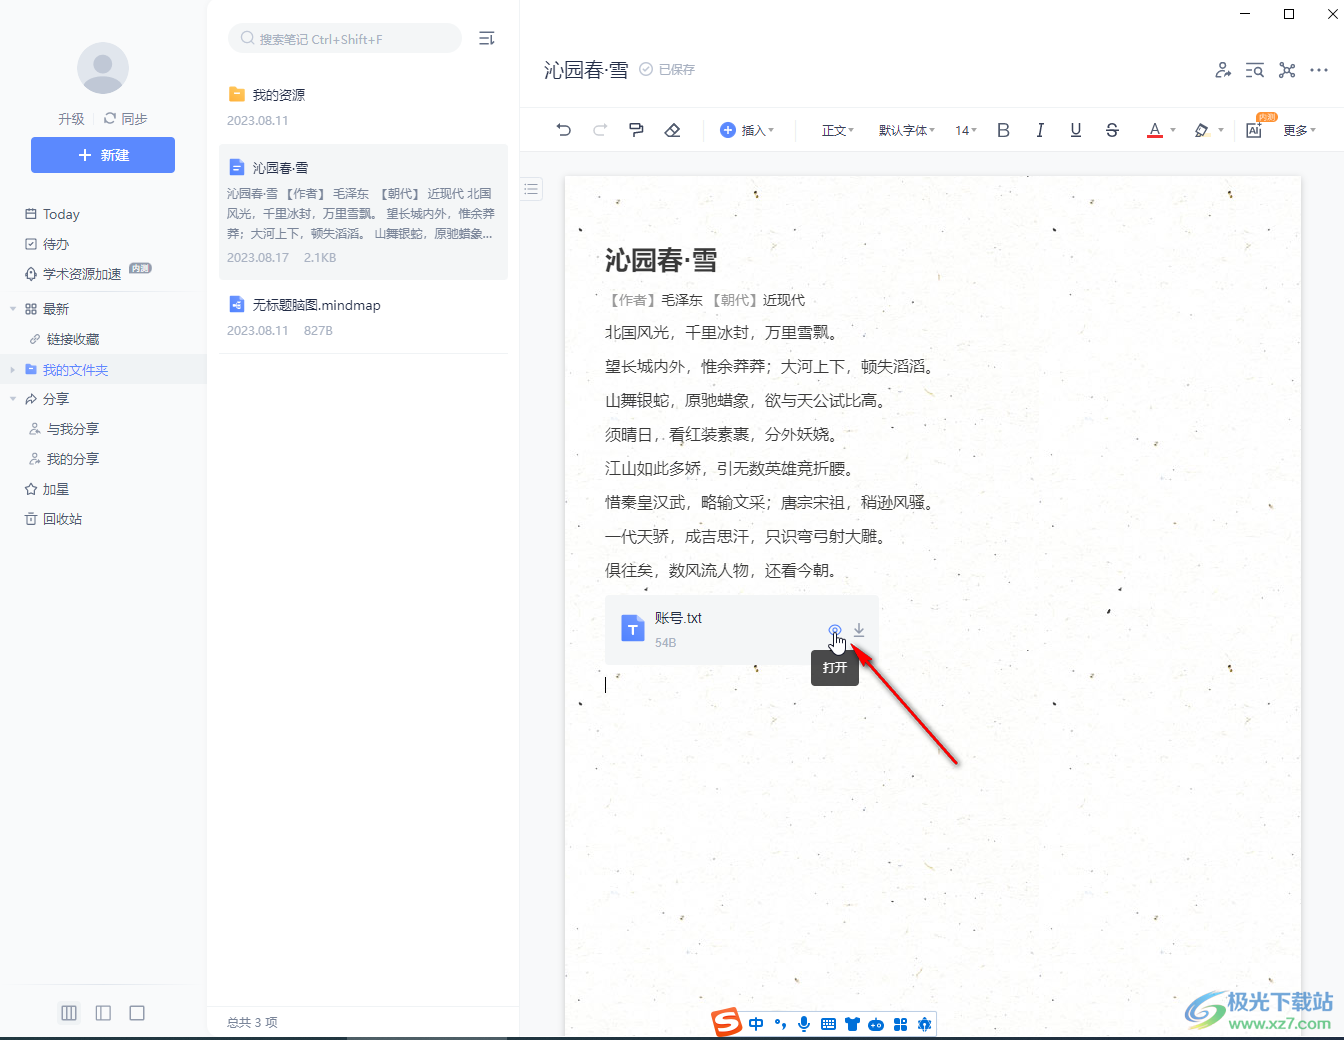Open the paragraph style 正文 dropdown
Viewport: 1344px width, 1040px height.
tap(838, 130)
